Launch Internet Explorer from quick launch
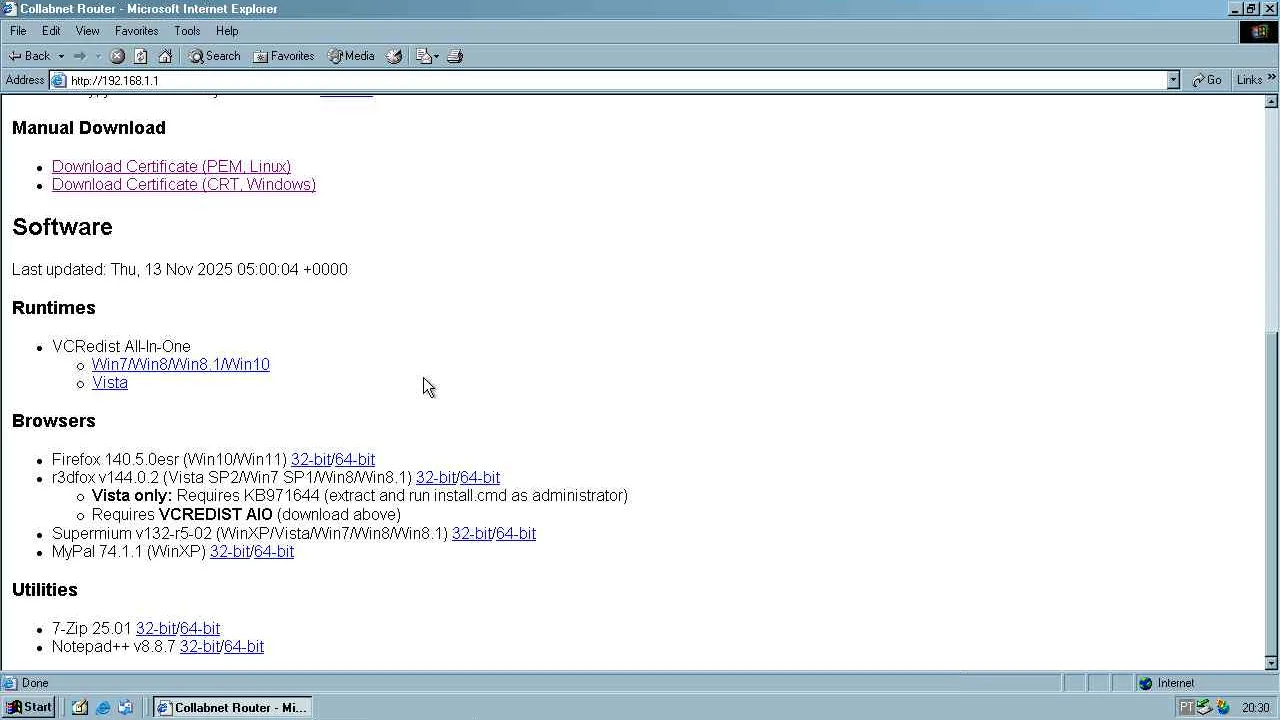 click(x=102, y=707)
